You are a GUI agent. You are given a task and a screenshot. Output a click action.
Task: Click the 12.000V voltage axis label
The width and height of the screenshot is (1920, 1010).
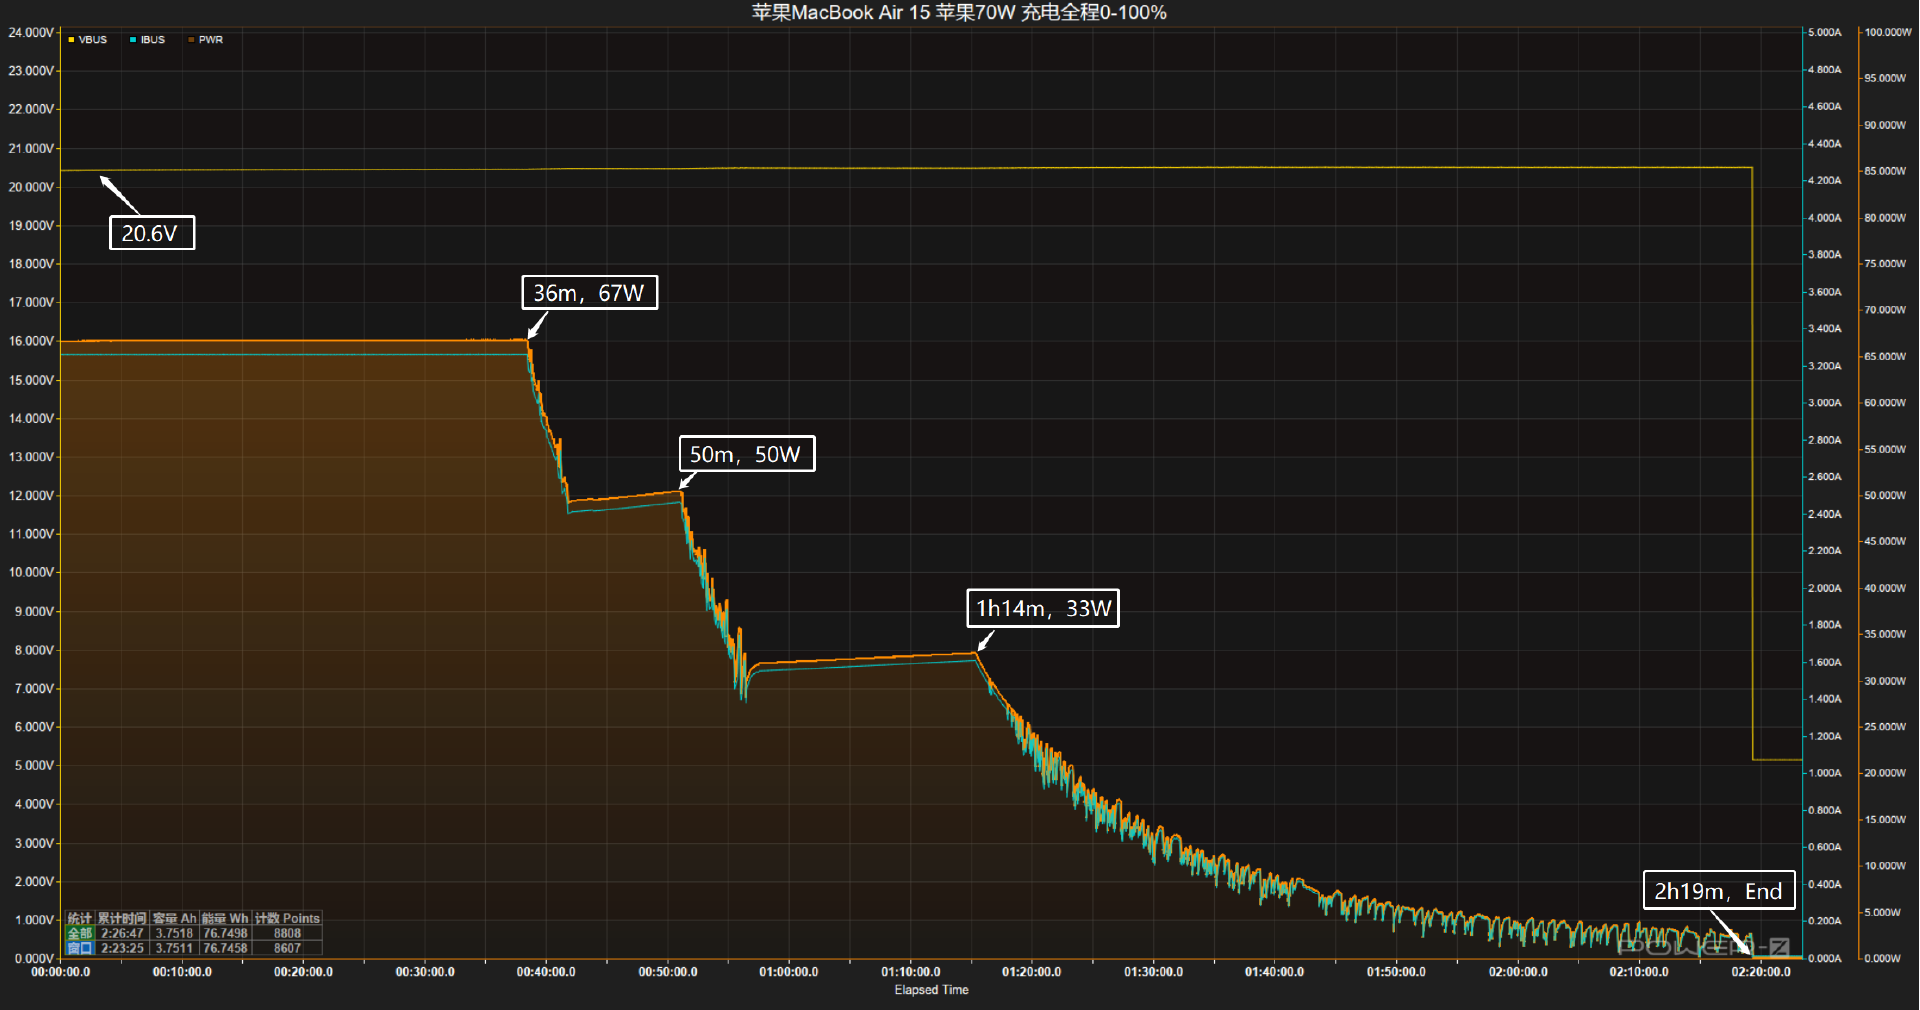(30, 496)
